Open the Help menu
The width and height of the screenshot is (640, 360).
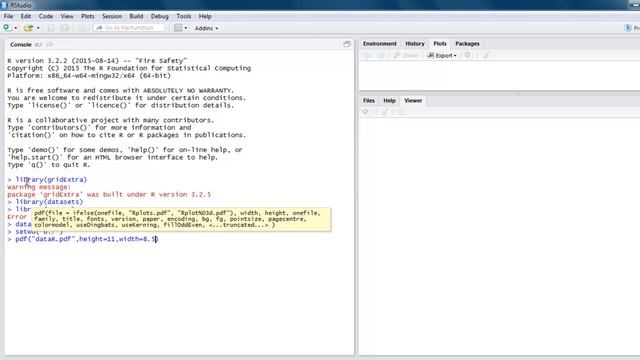(x=205, y=16)
